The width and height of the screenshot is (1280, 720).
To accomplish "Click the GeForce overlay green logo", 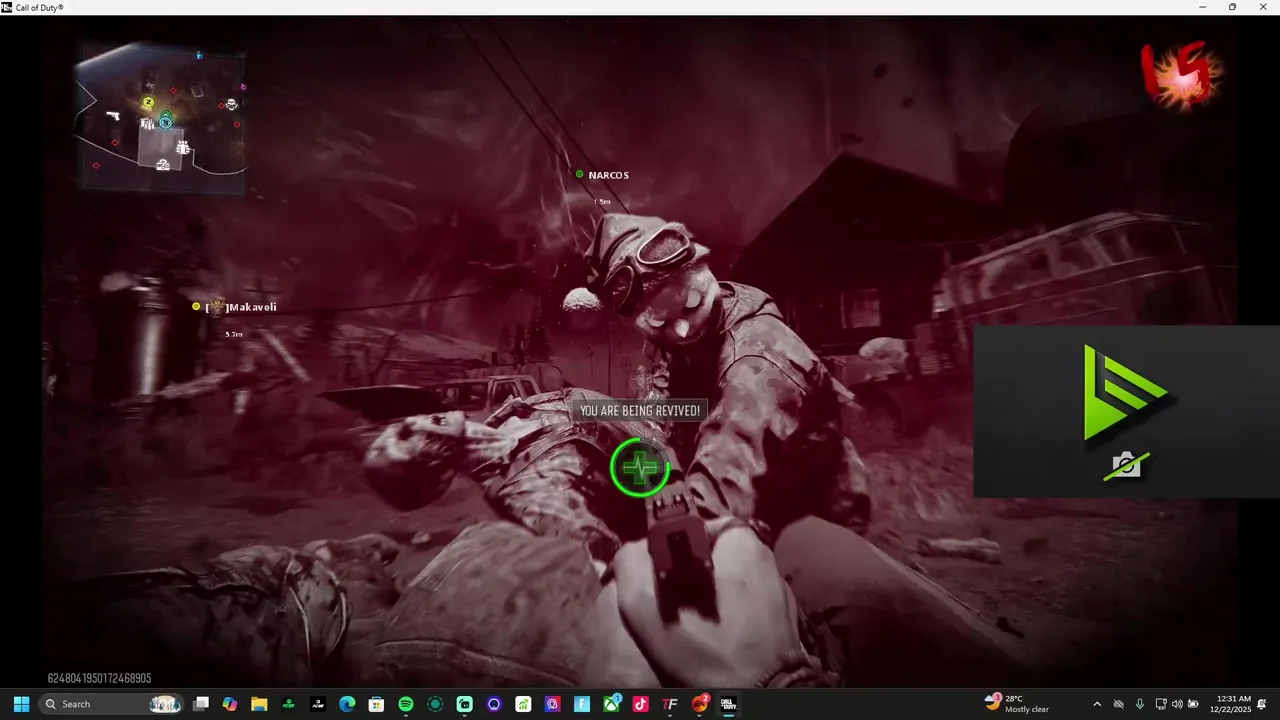I will [1125, 392].
